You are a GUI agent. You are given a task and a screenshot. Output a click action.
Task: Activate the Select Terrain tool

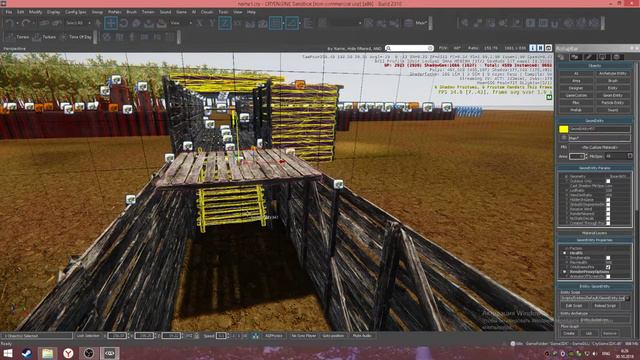(149, 23)
